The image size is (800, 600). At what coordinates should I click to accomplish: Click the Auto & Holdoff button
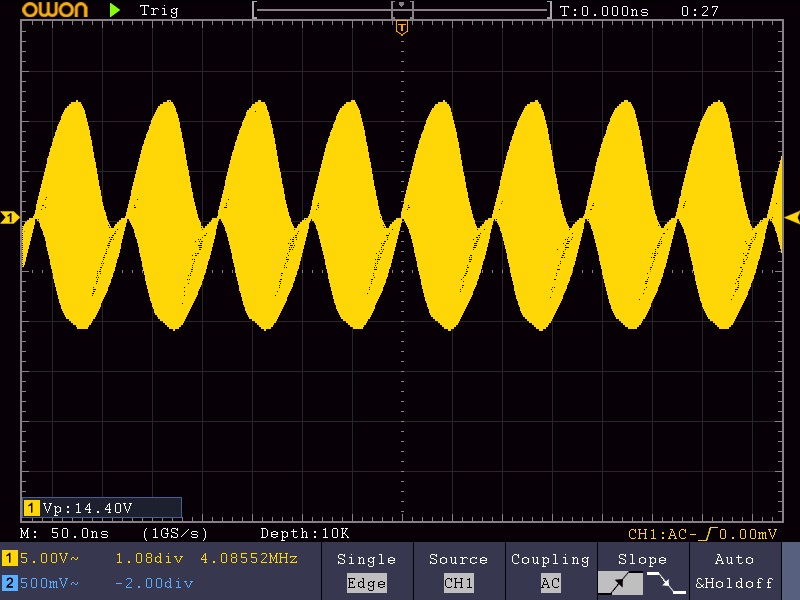pos(734,571)
